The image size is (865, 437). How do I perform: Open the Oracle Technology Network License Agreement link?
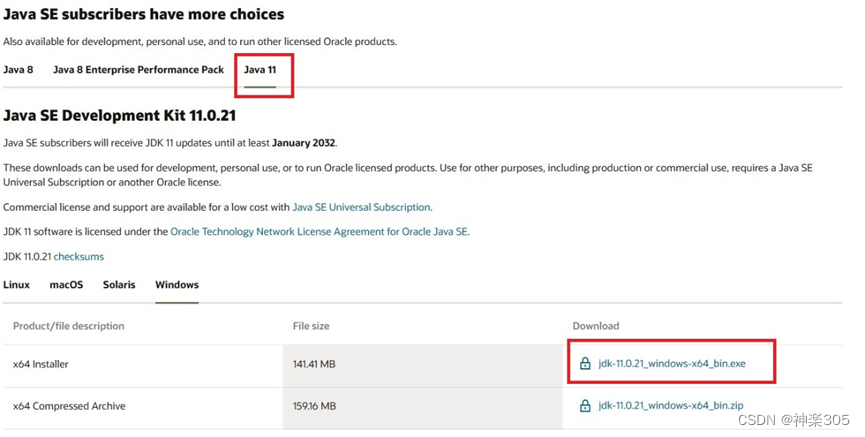[319, 232]
